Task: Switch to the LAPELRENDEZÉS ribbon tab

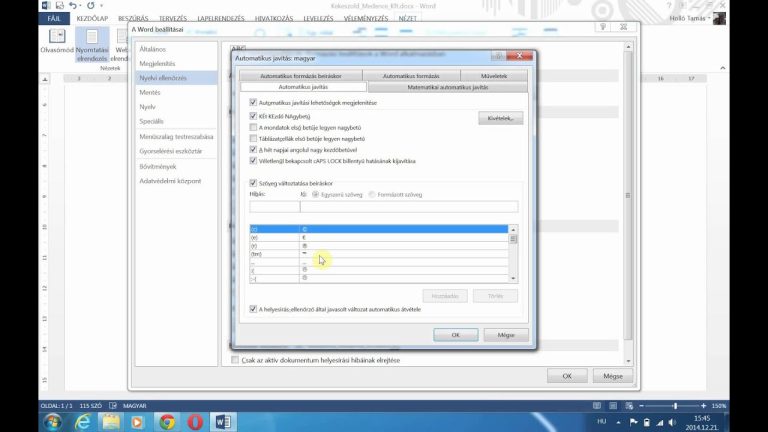Action: (221, 18)
